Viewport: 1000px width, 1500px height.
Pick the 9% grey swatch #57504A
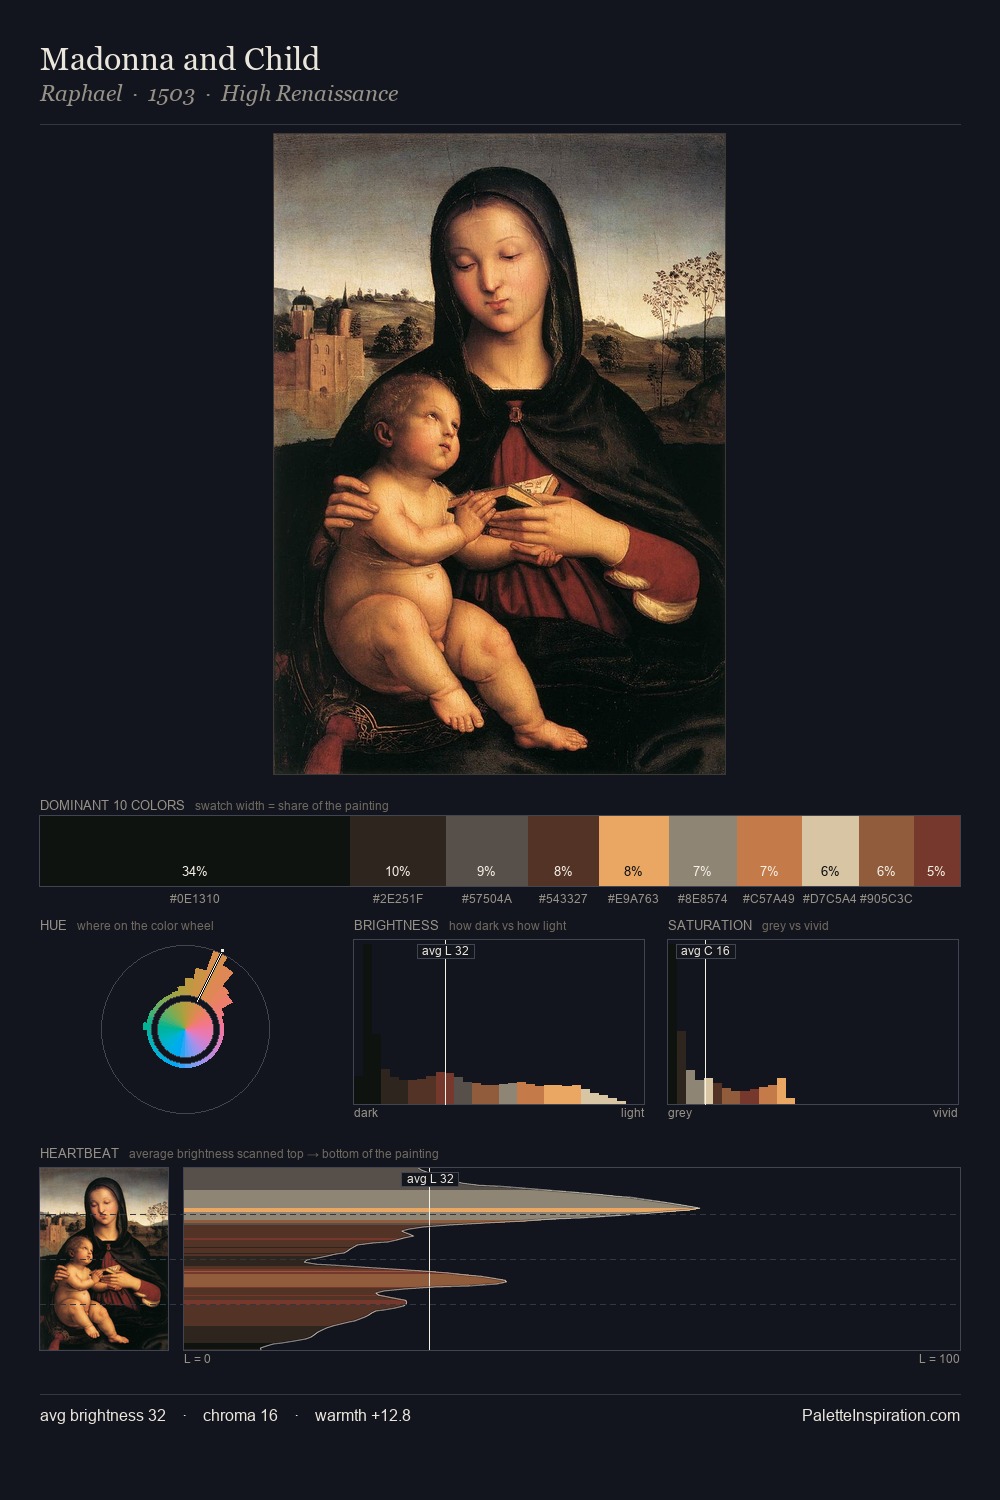coord(487,851)
